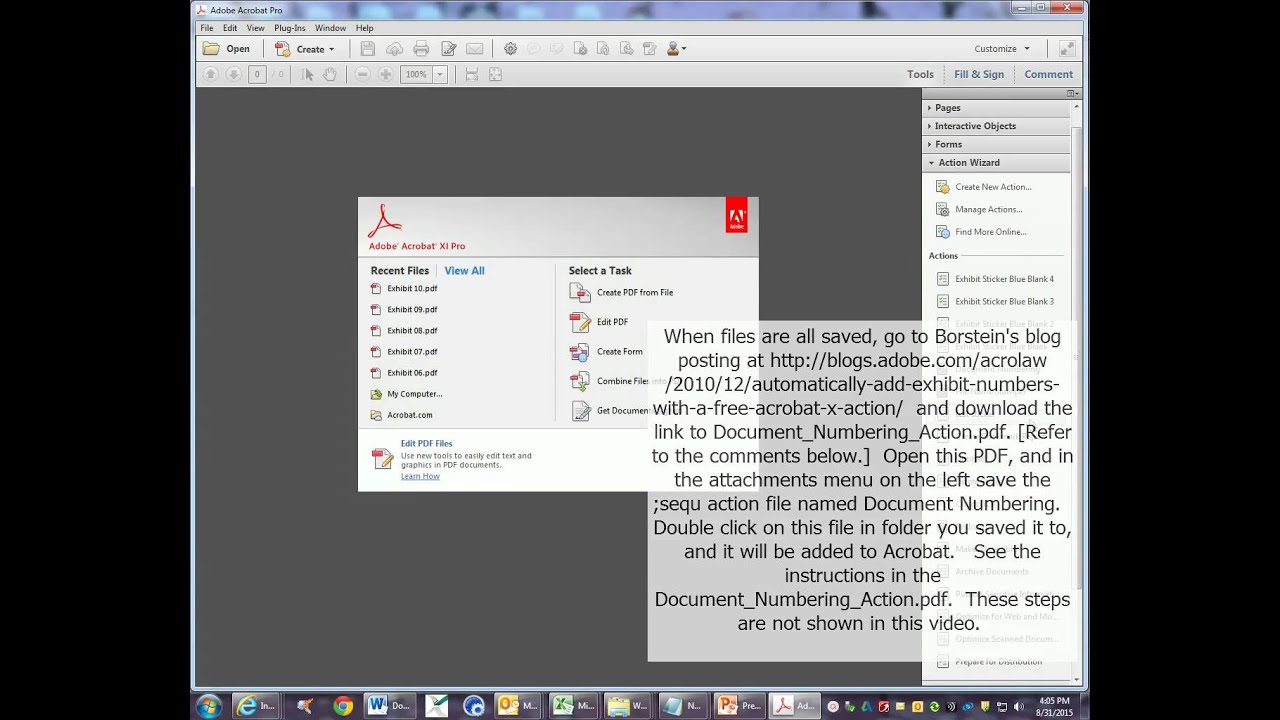Run the Exhibit Sticker Blue Blank 3 action
This screenshot has width=1280, height=720.
[1004, 301]
